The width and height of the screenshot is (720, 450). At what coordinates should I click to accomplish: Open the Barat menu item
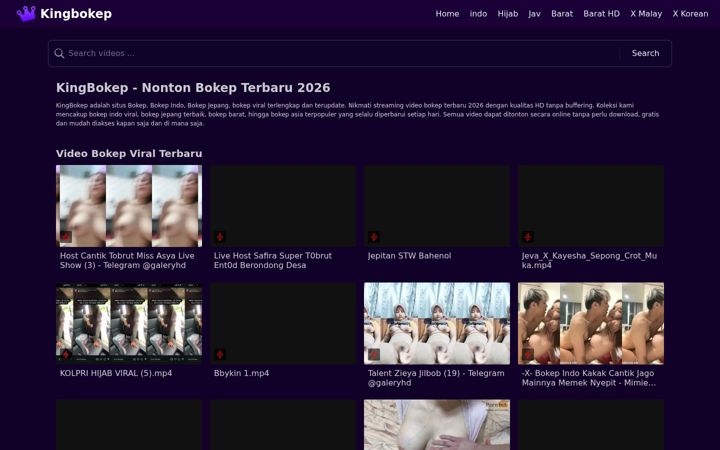(x=562, y=14)
